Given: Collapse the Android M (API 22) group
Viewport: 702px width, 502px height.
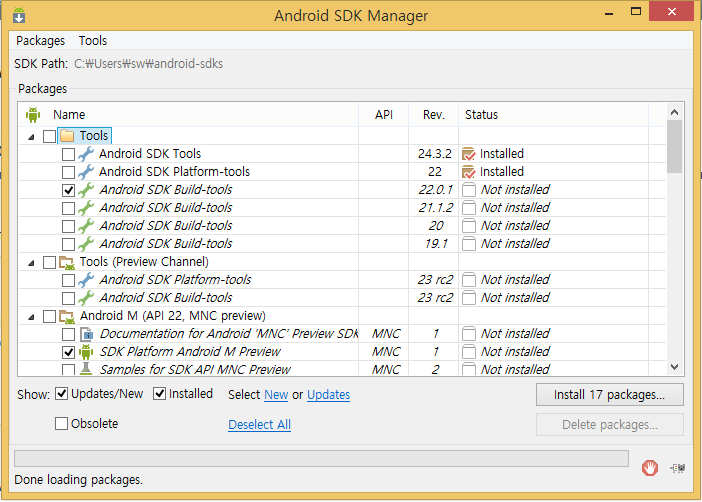Looking at the screenshot, I should (31, 317).
